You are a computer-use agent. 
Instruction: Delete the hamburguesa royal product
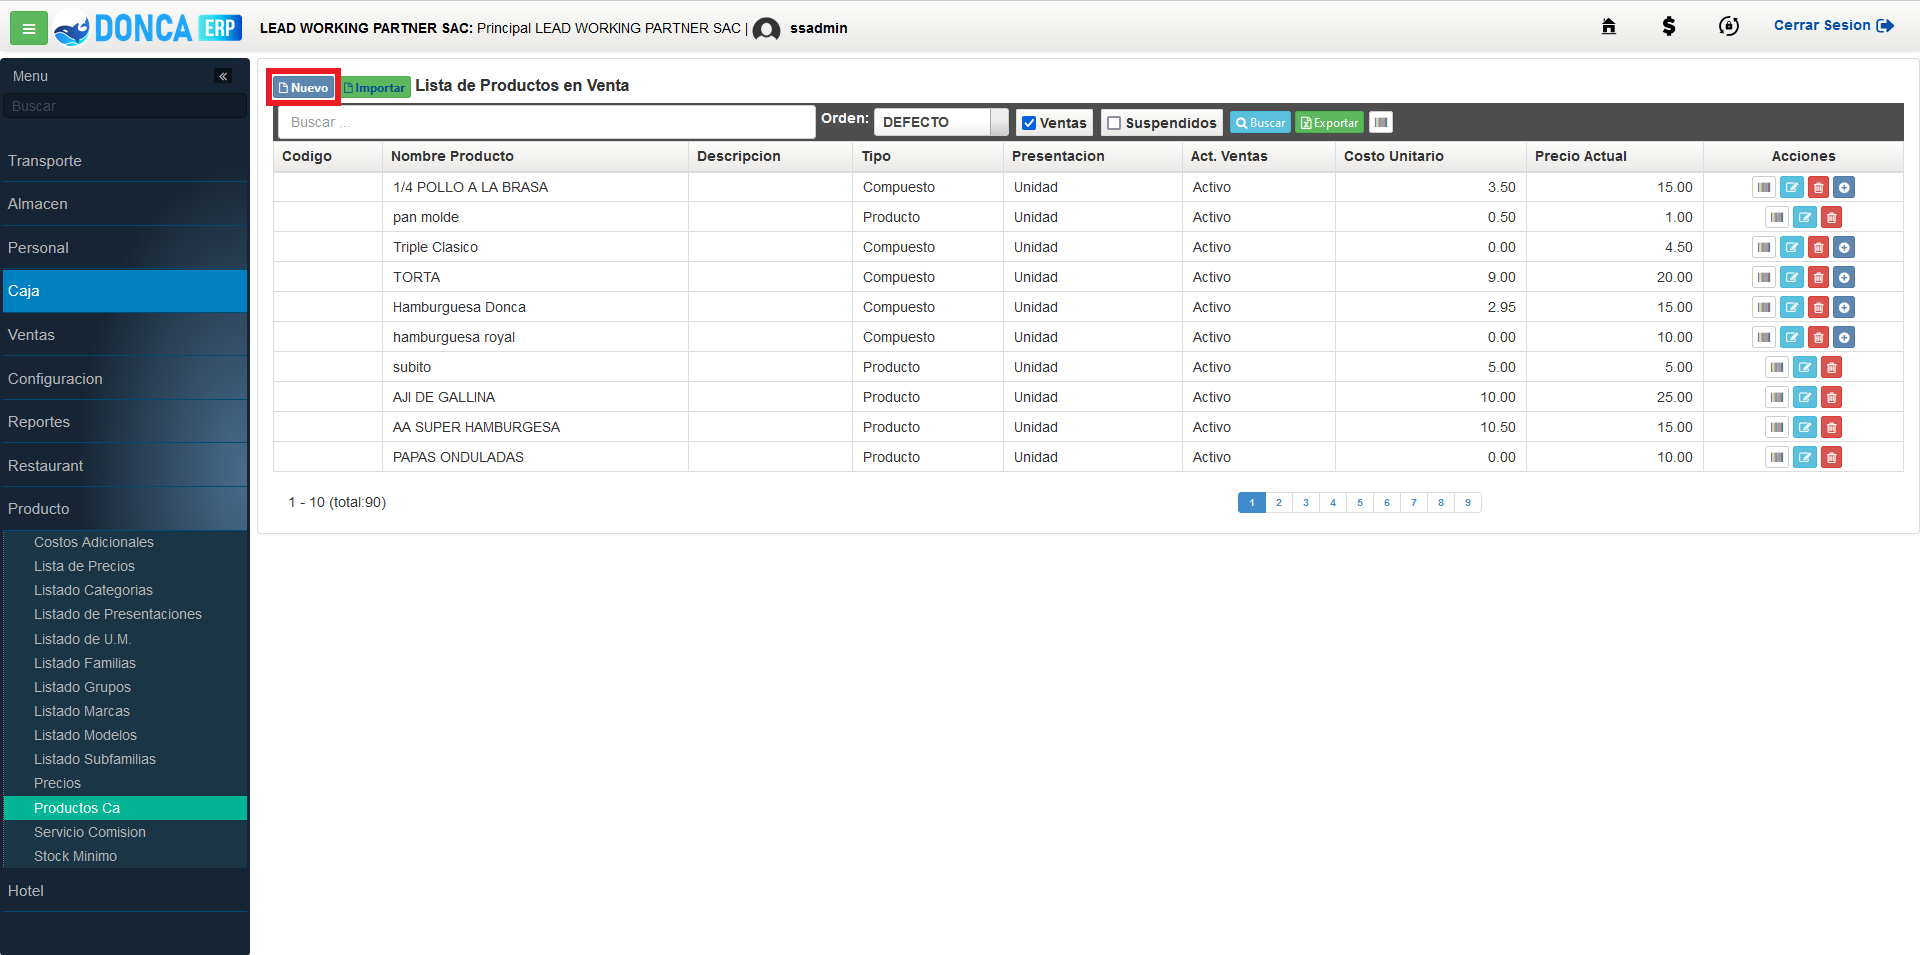[x=1818, y=337]
